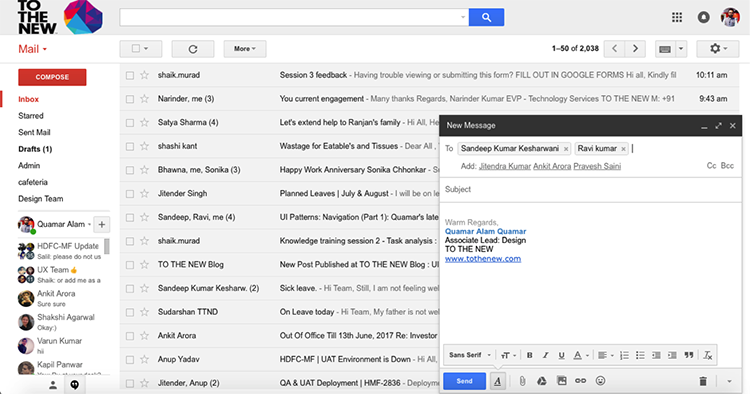Go to newer messages page
The height and width of the screenshot is (394, 750).
click(x=615, y=49)
